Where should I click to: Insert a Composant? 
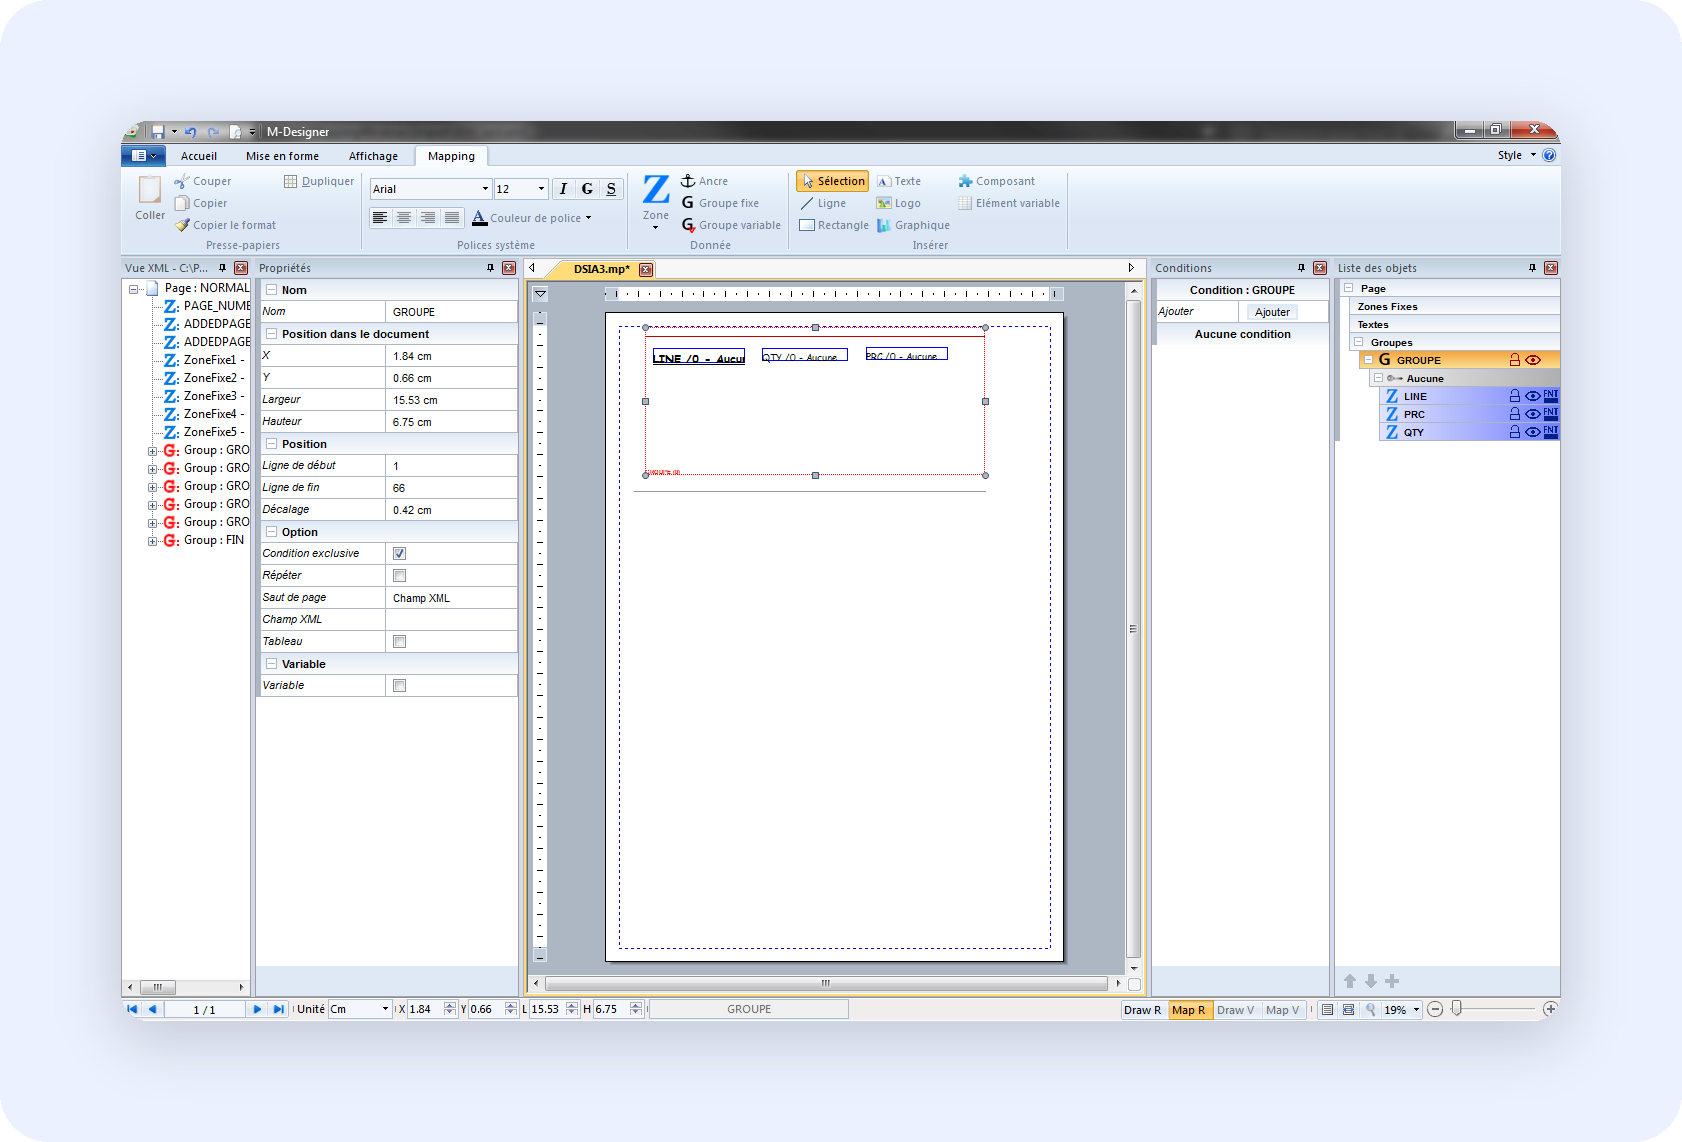(996, 181)
